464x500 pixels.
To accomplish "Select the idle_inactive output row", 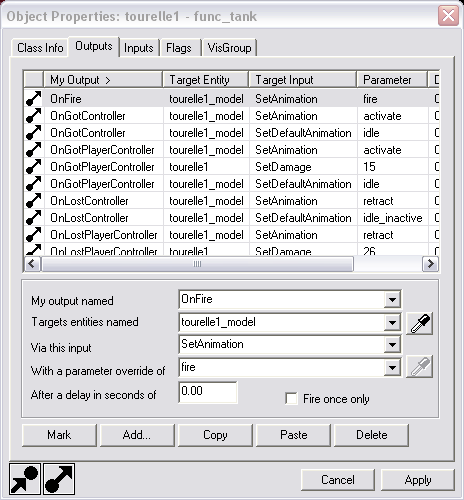I will point(231,218).
